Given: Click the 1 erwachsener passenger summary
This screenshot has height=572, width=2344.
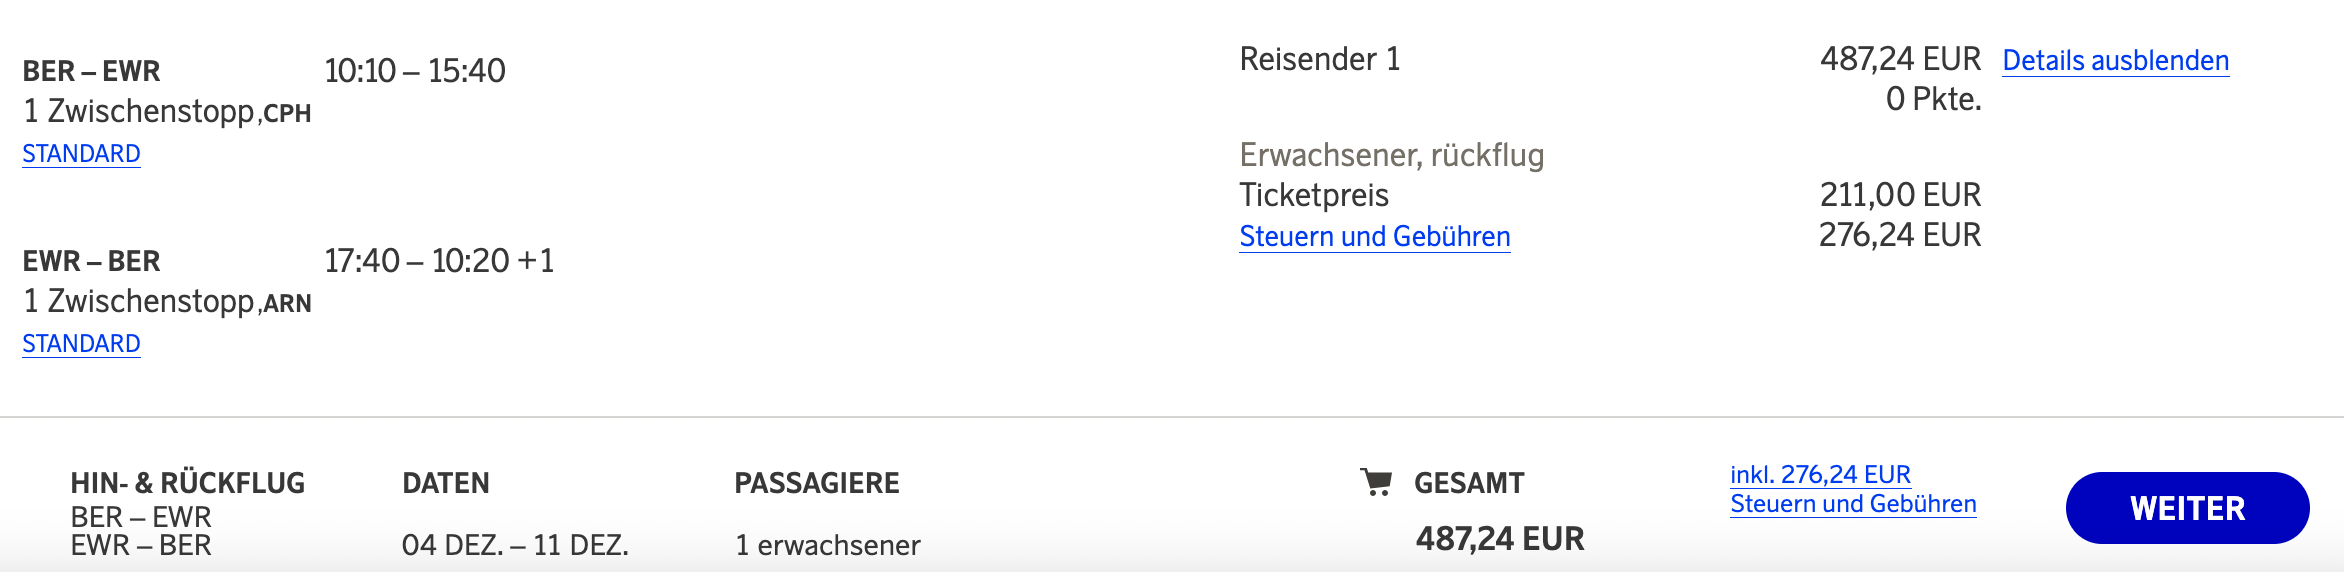Looking at the screenshot, I should [827, 546].
